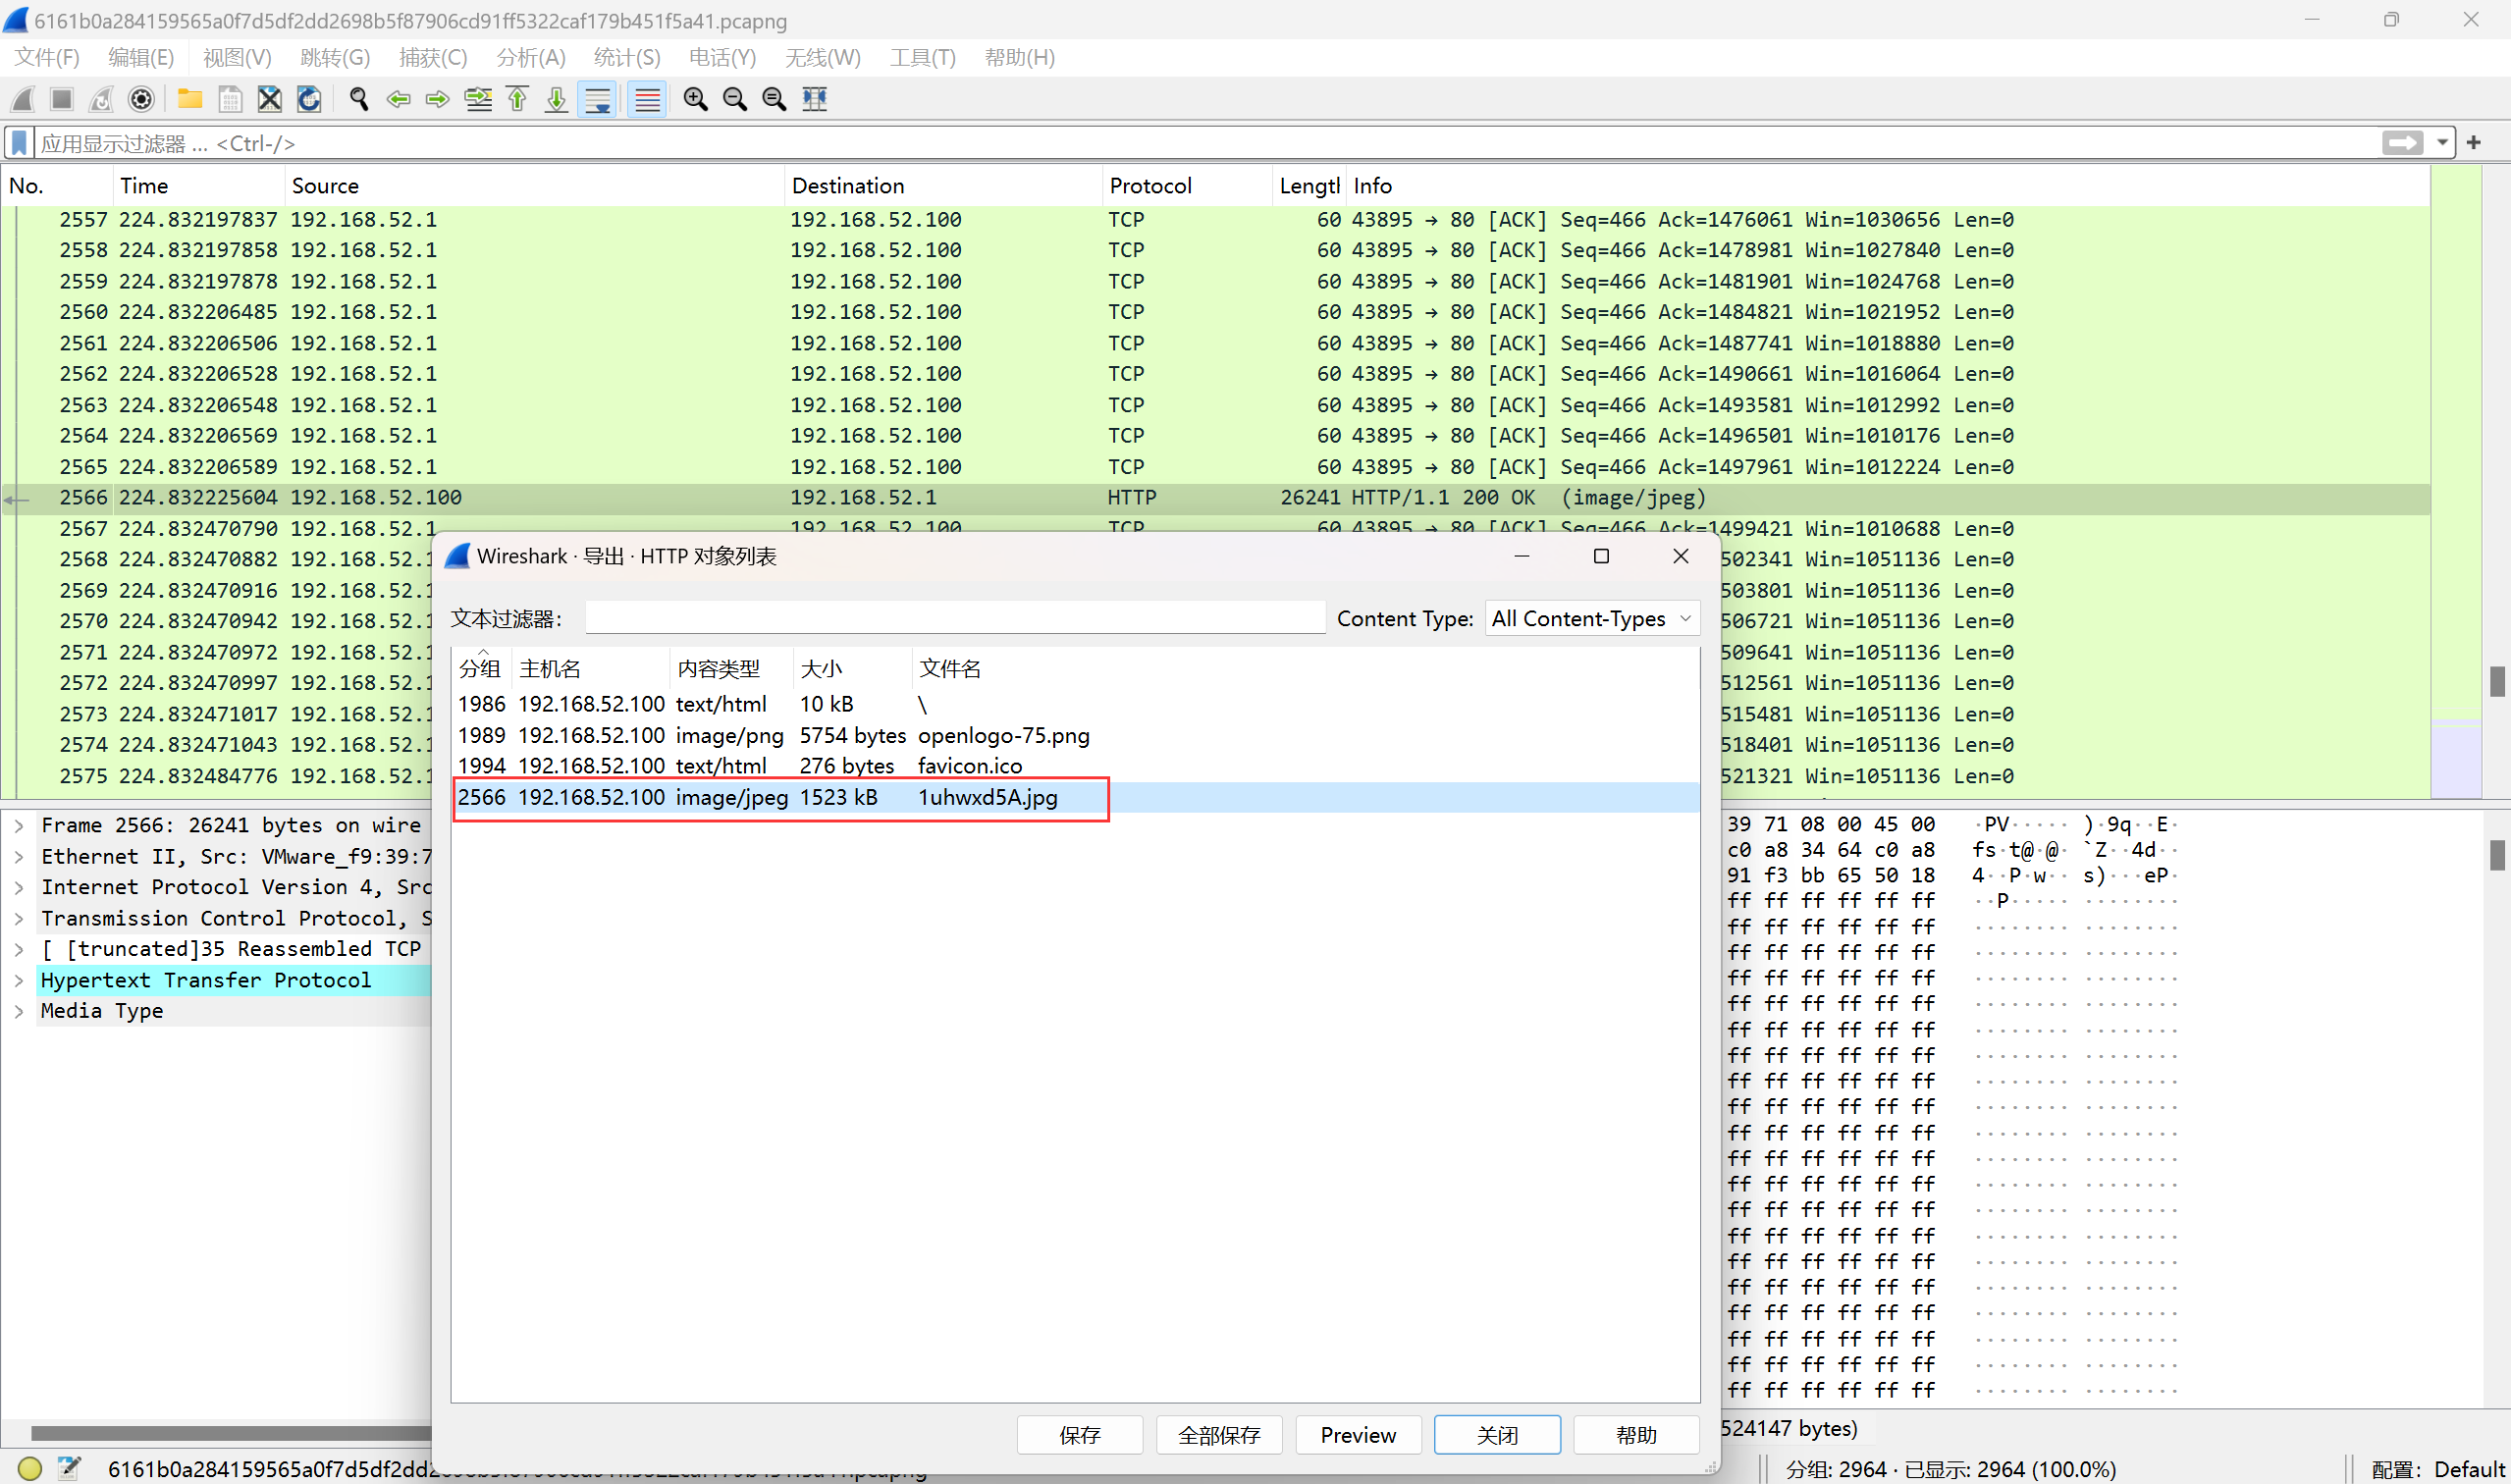Click the reload capture file icon

pos(309,99)
